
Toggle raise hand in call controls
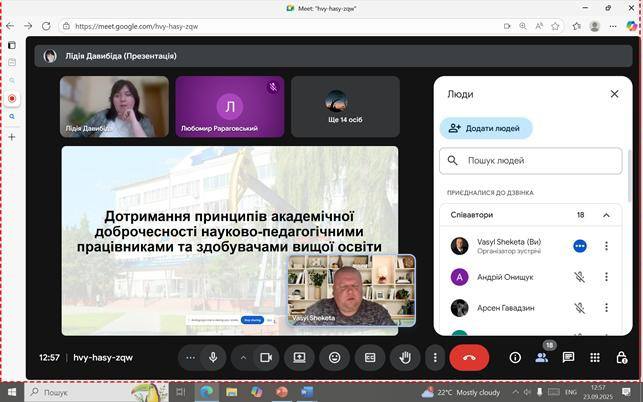click(406, 357)
